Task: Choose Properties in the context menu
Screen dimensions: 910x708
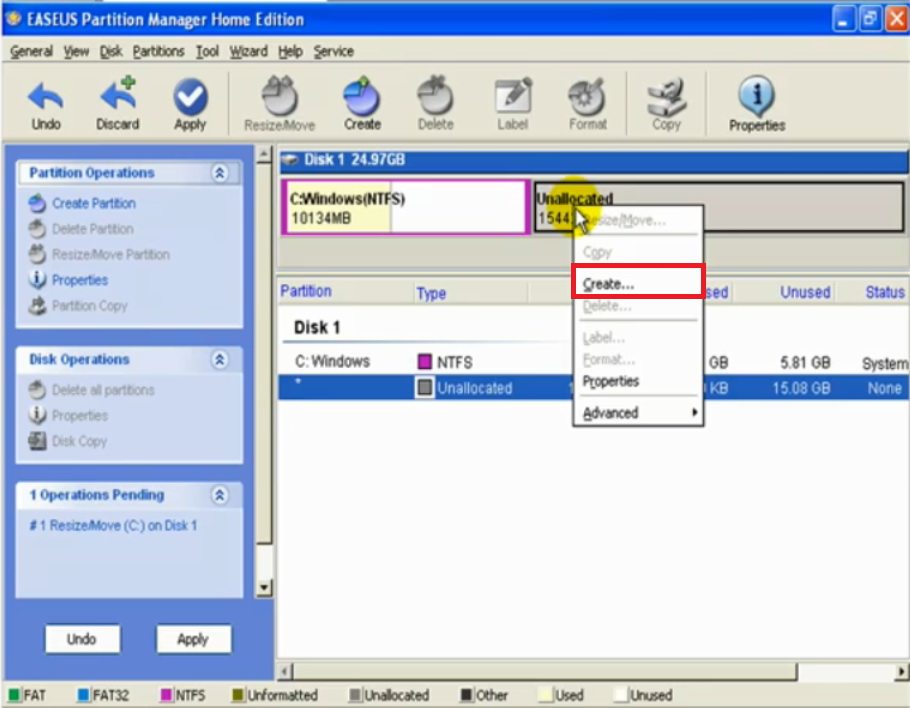Action: pos(638,381)
